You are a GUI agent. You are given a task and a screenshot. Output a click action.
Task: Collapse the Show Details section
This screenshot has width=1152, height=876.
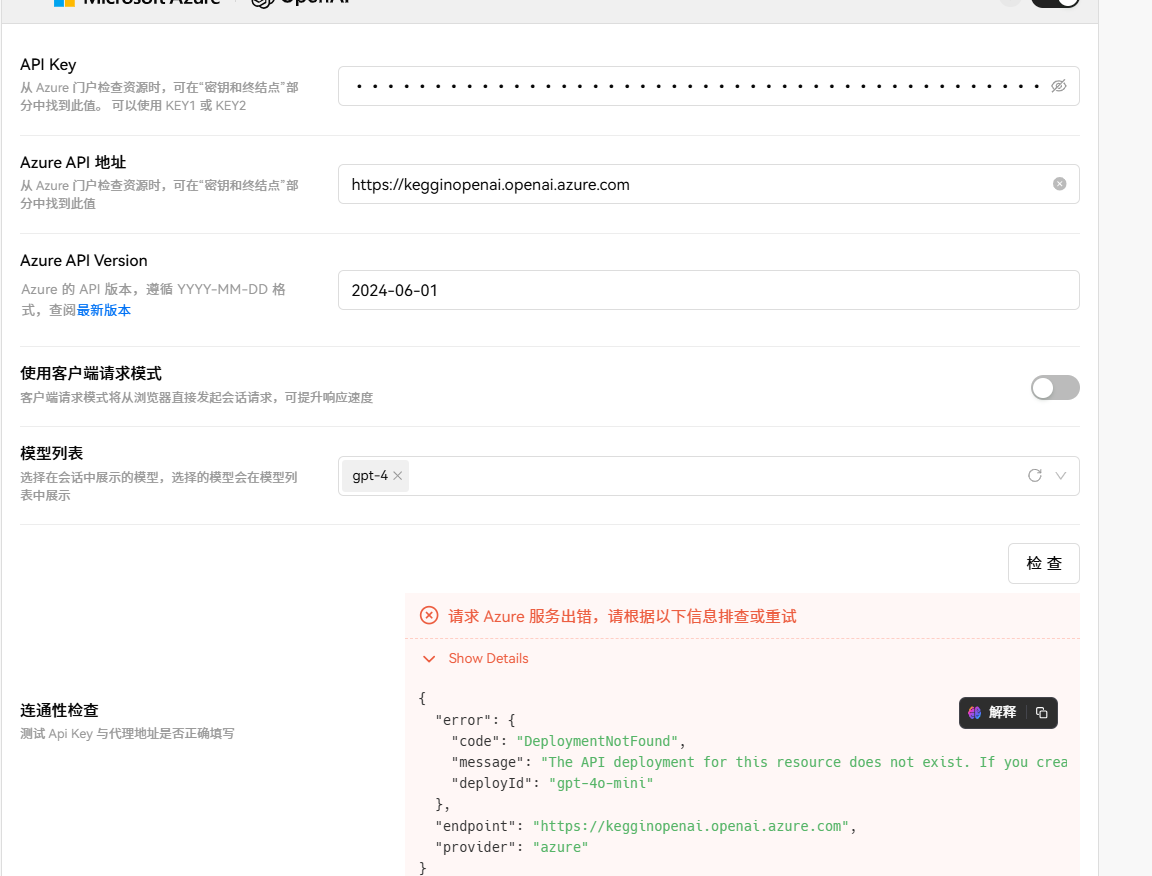476,658
